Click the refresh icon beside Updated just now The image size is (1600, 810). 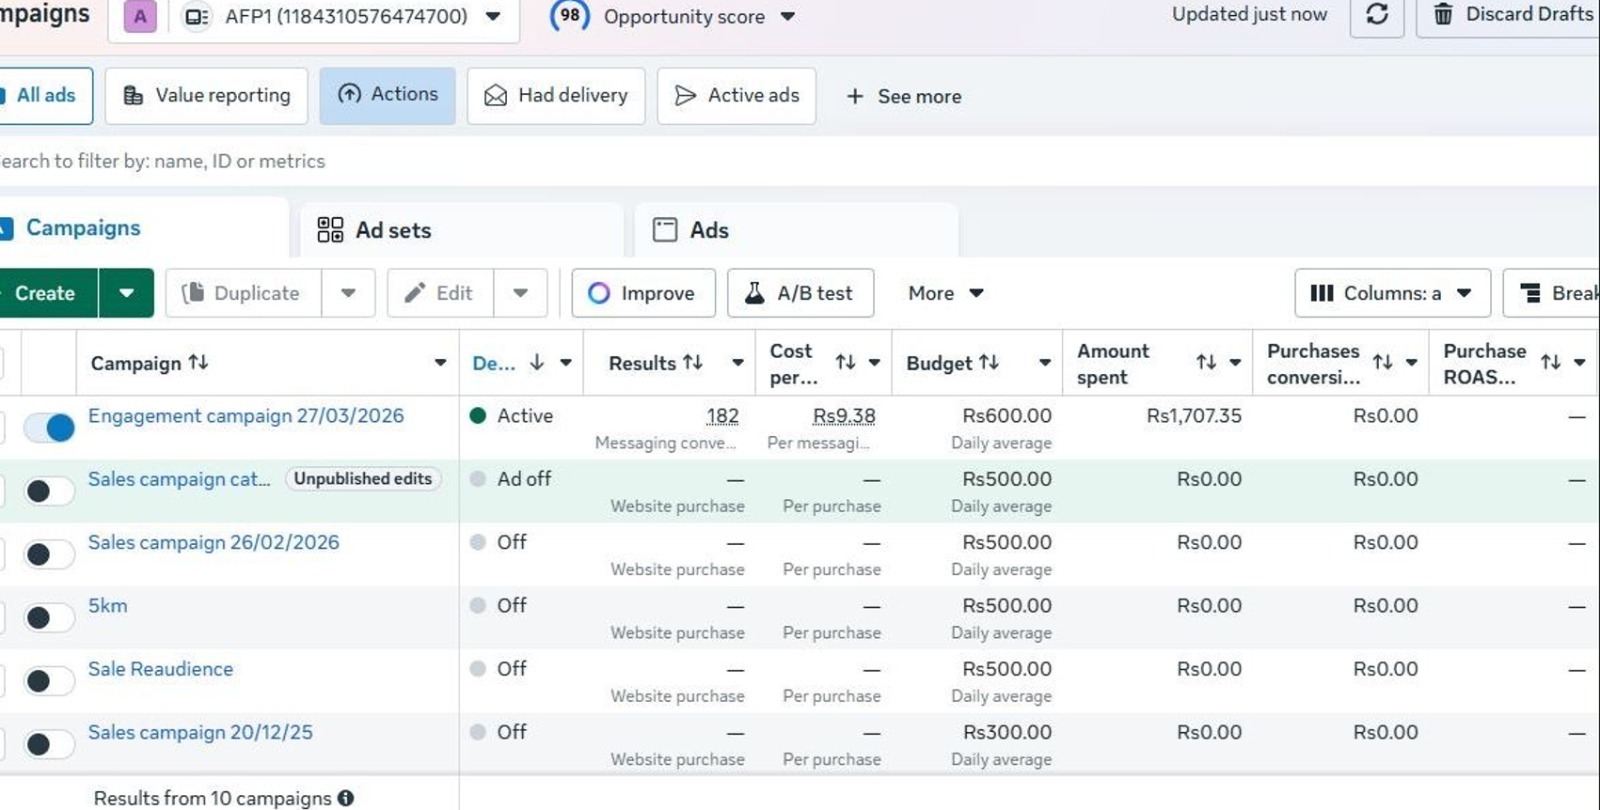(1377, 15)
